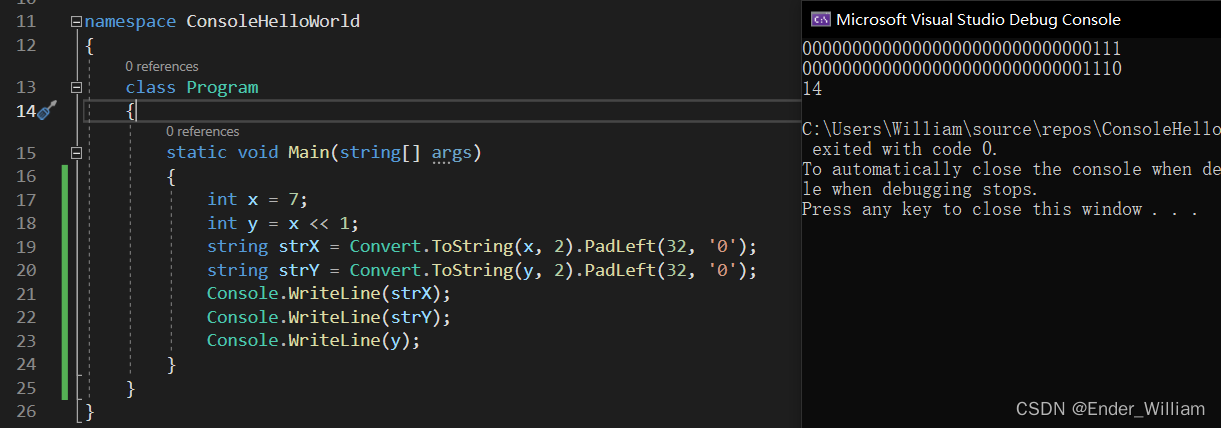Click the 'args' parameter in Main
The width and height of the screenshot is (1221, 428).
pyautogui.click(x=451, y=153)
